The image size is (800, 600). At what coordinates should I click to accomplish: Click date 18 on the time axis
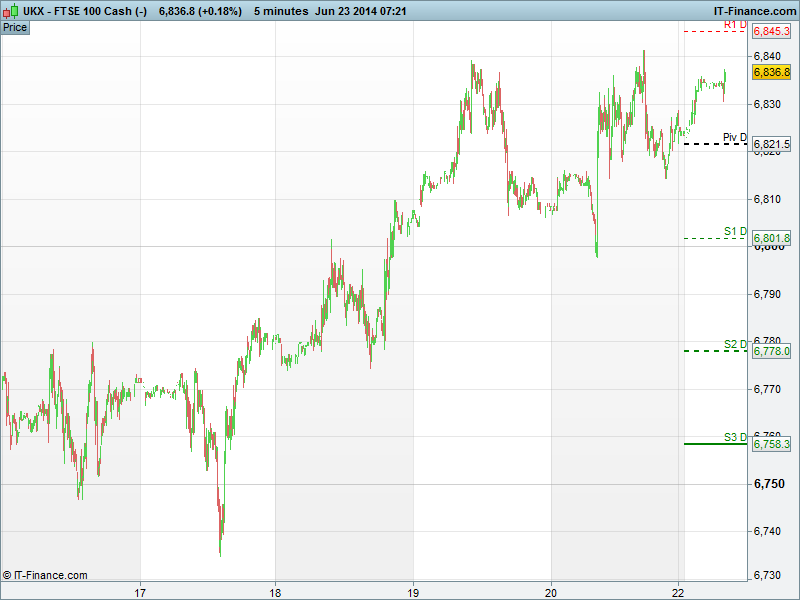[x=276, y=589]
